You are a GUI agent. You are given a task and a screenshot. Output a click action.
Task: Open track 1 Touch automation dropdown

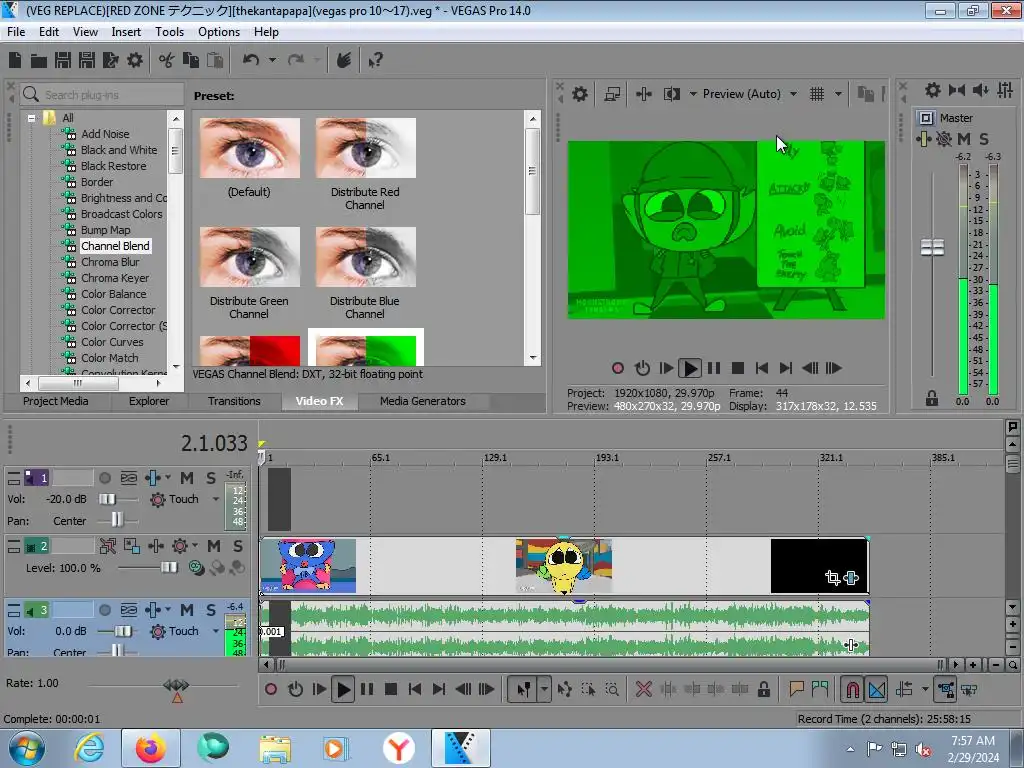click(216, 500)
